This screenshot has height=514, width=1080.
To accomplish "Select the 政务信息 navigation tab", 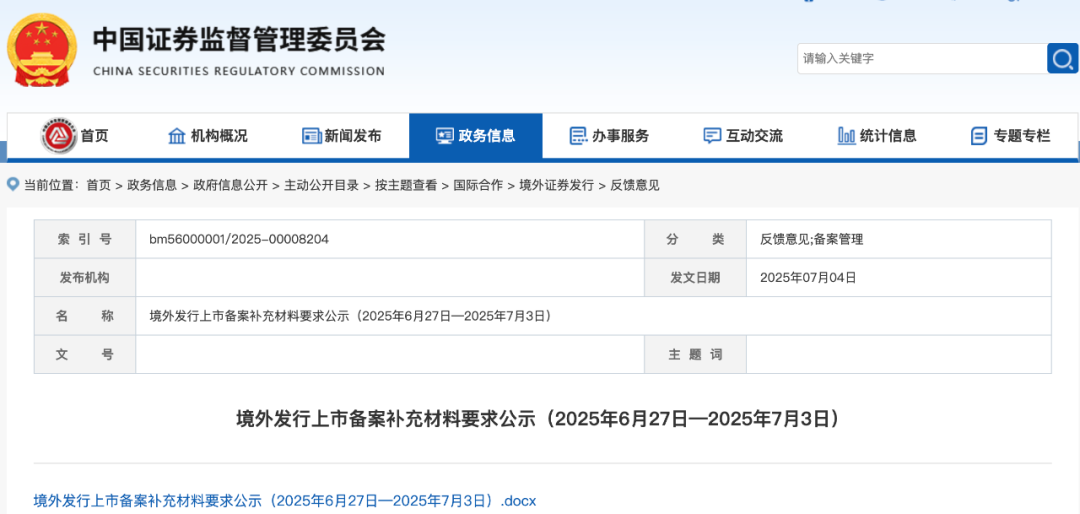I will 476,136.
